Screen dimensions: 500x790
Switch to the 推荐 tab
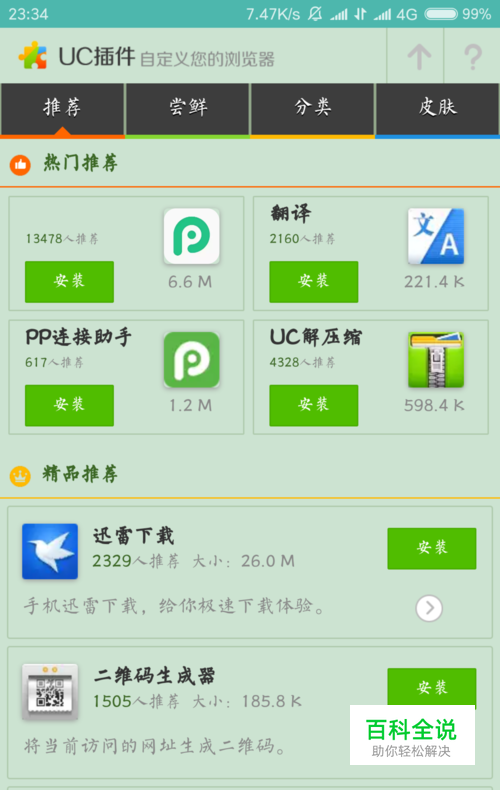[x=62, y=110]
